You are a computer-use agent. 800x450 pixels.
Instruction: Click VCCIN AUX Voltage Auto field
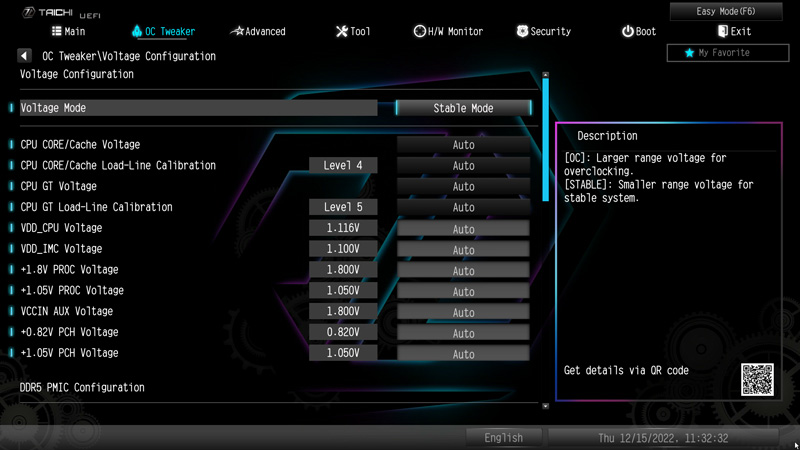point(463,313)
